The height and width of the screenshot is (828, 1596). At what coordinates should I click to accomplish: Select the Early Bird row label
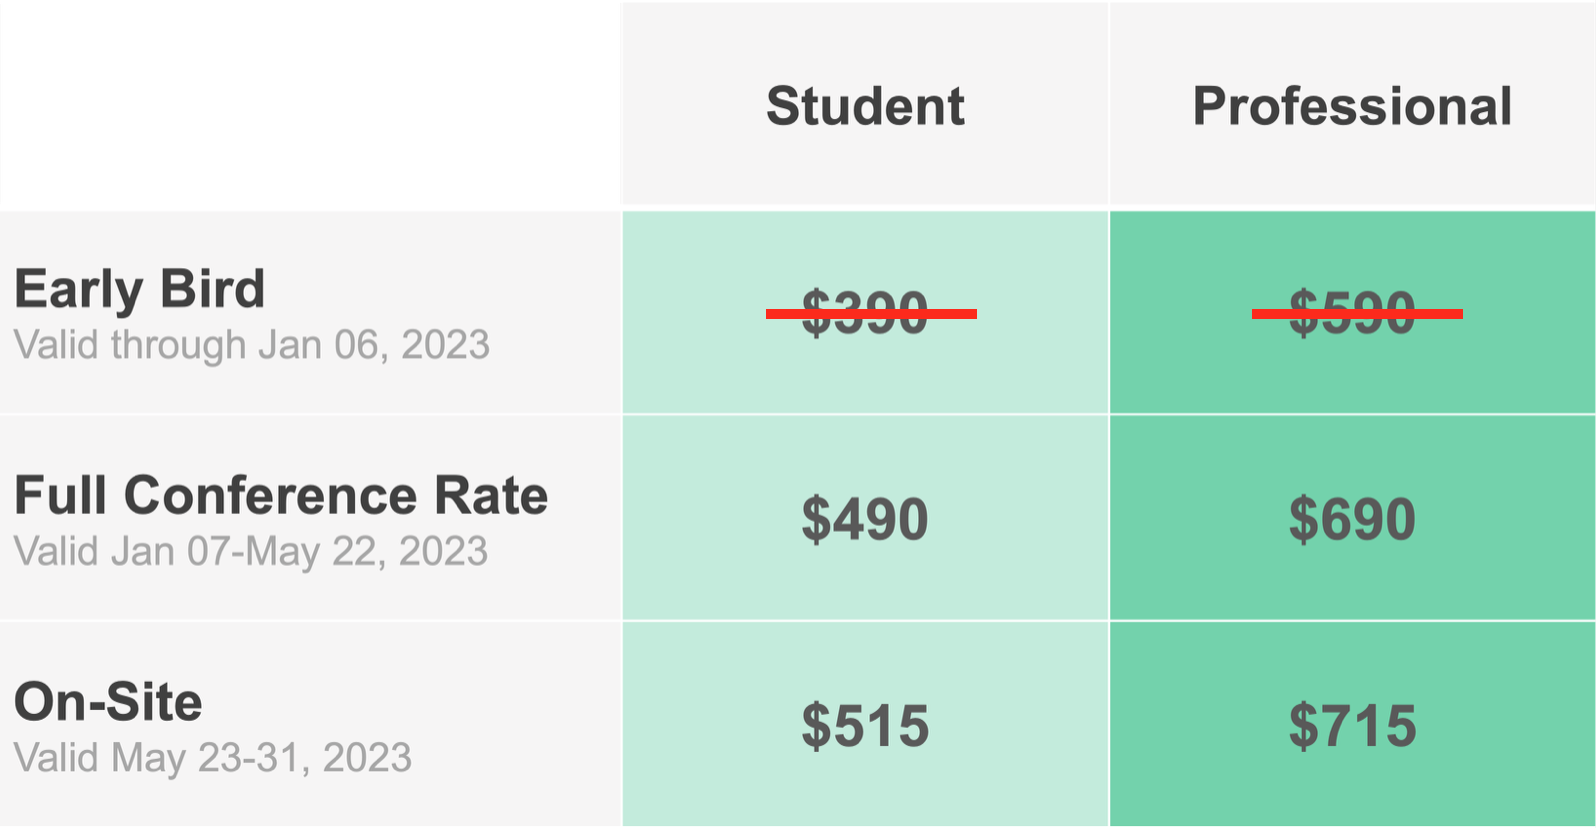[140, 289]
